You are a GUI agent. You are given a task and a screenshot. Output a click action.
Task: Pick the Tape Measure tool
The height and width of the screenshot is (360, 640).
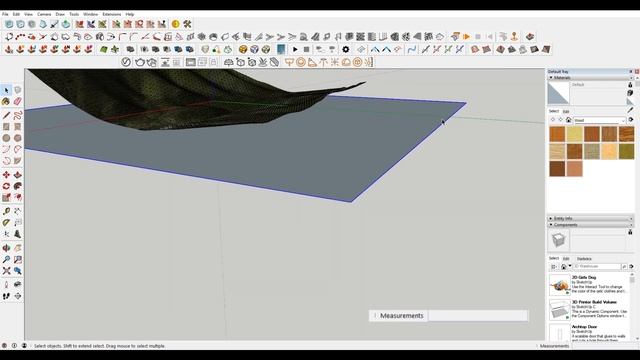point(6,211)
